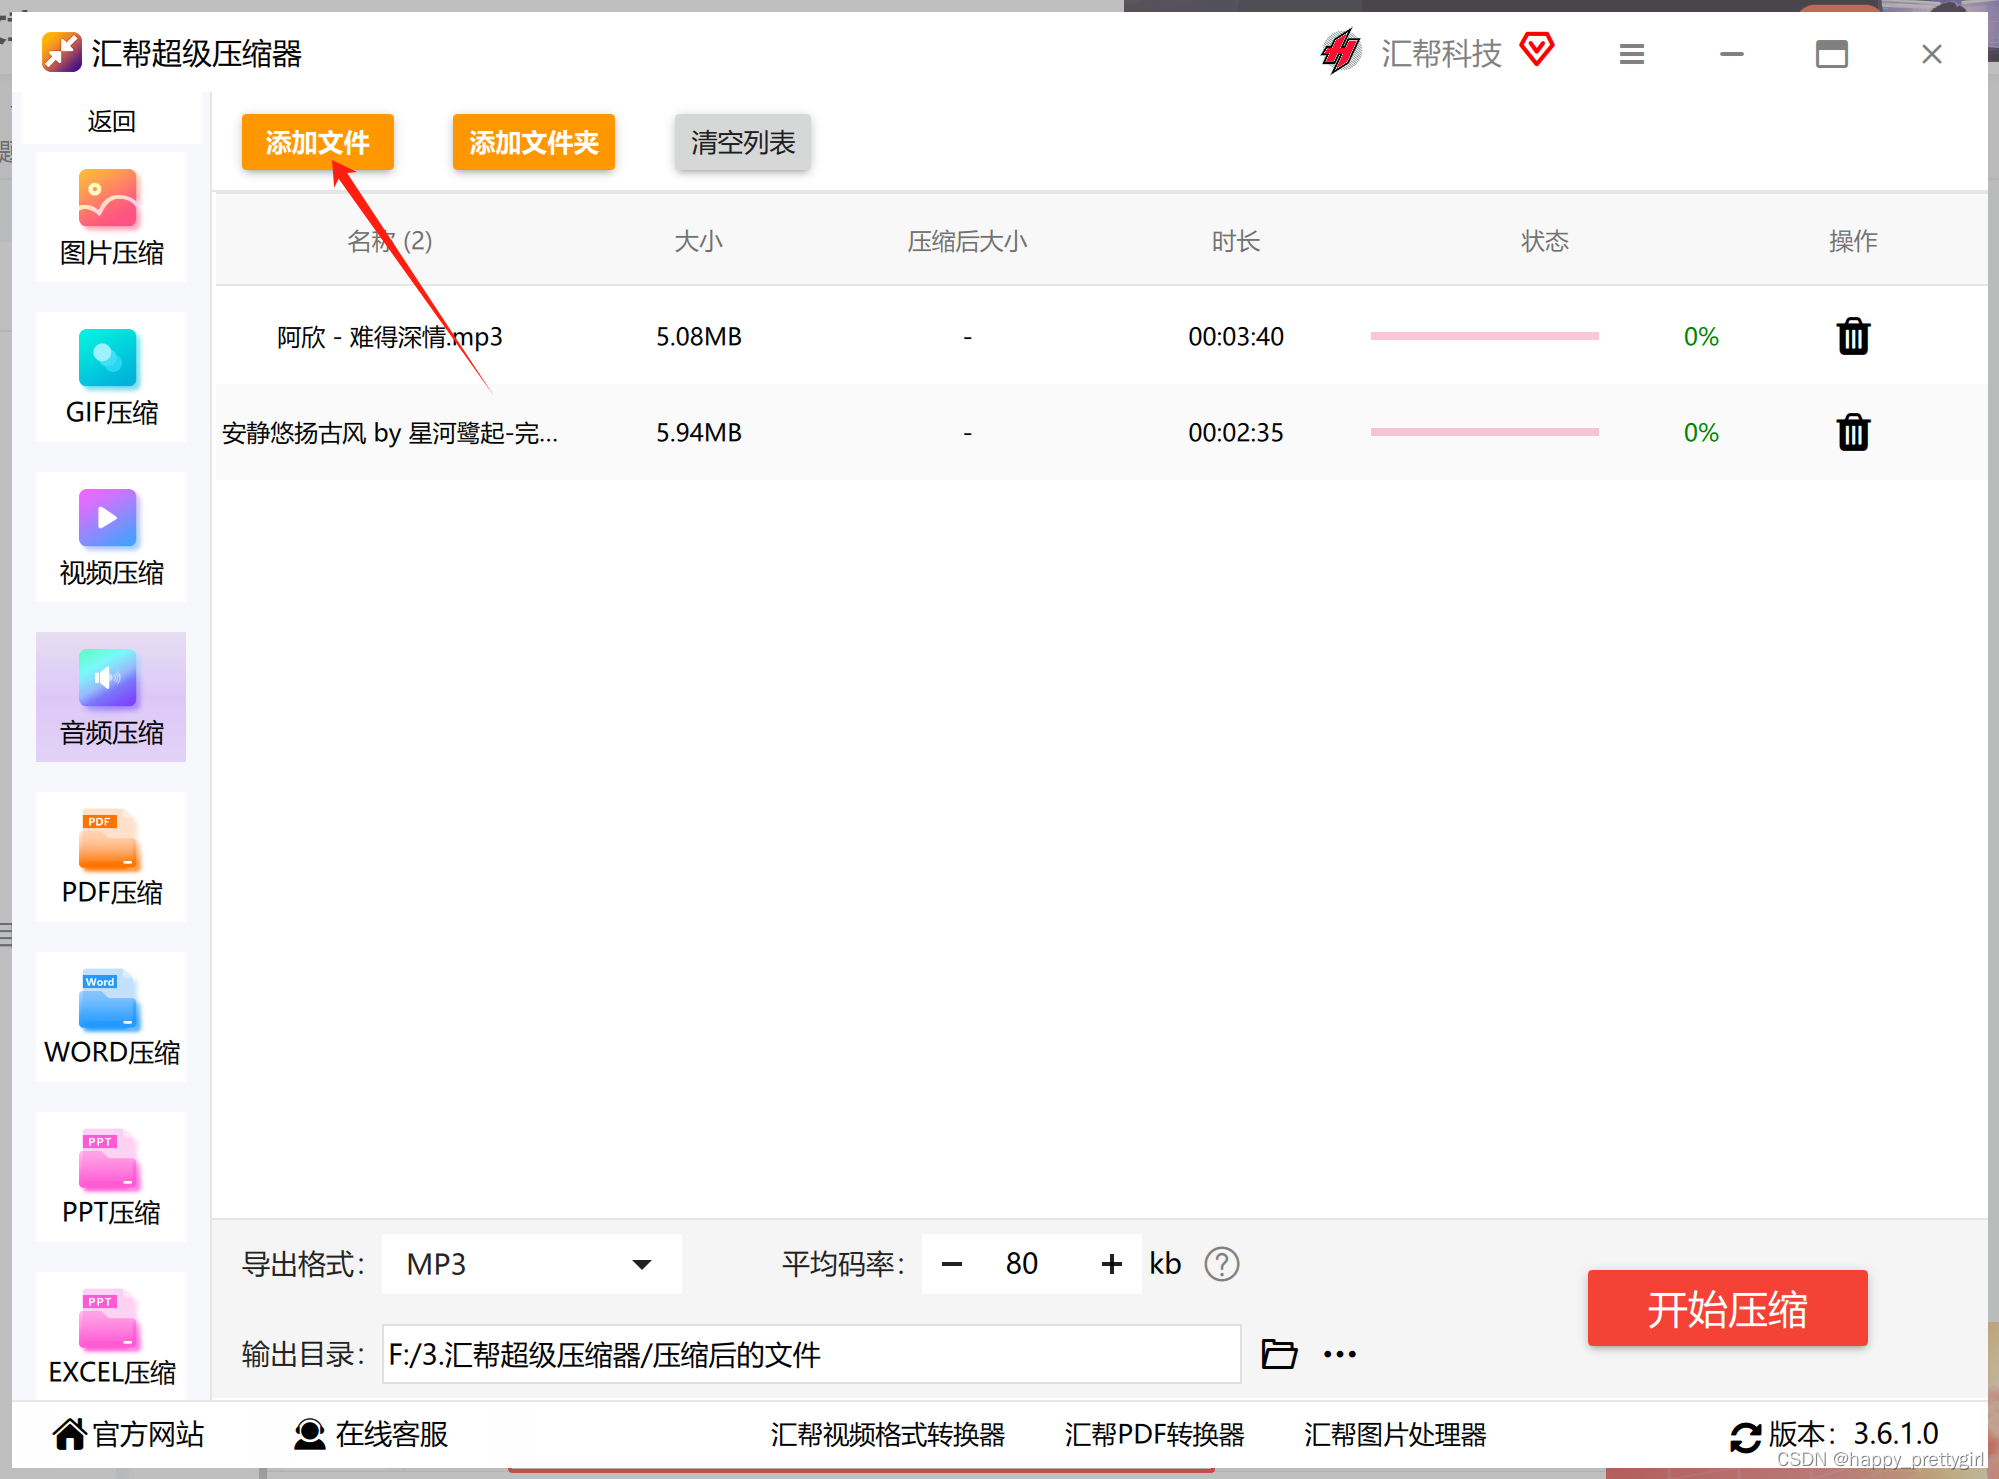
Task: Click the 输出目录 path input field
Action: coord(810,1354)
